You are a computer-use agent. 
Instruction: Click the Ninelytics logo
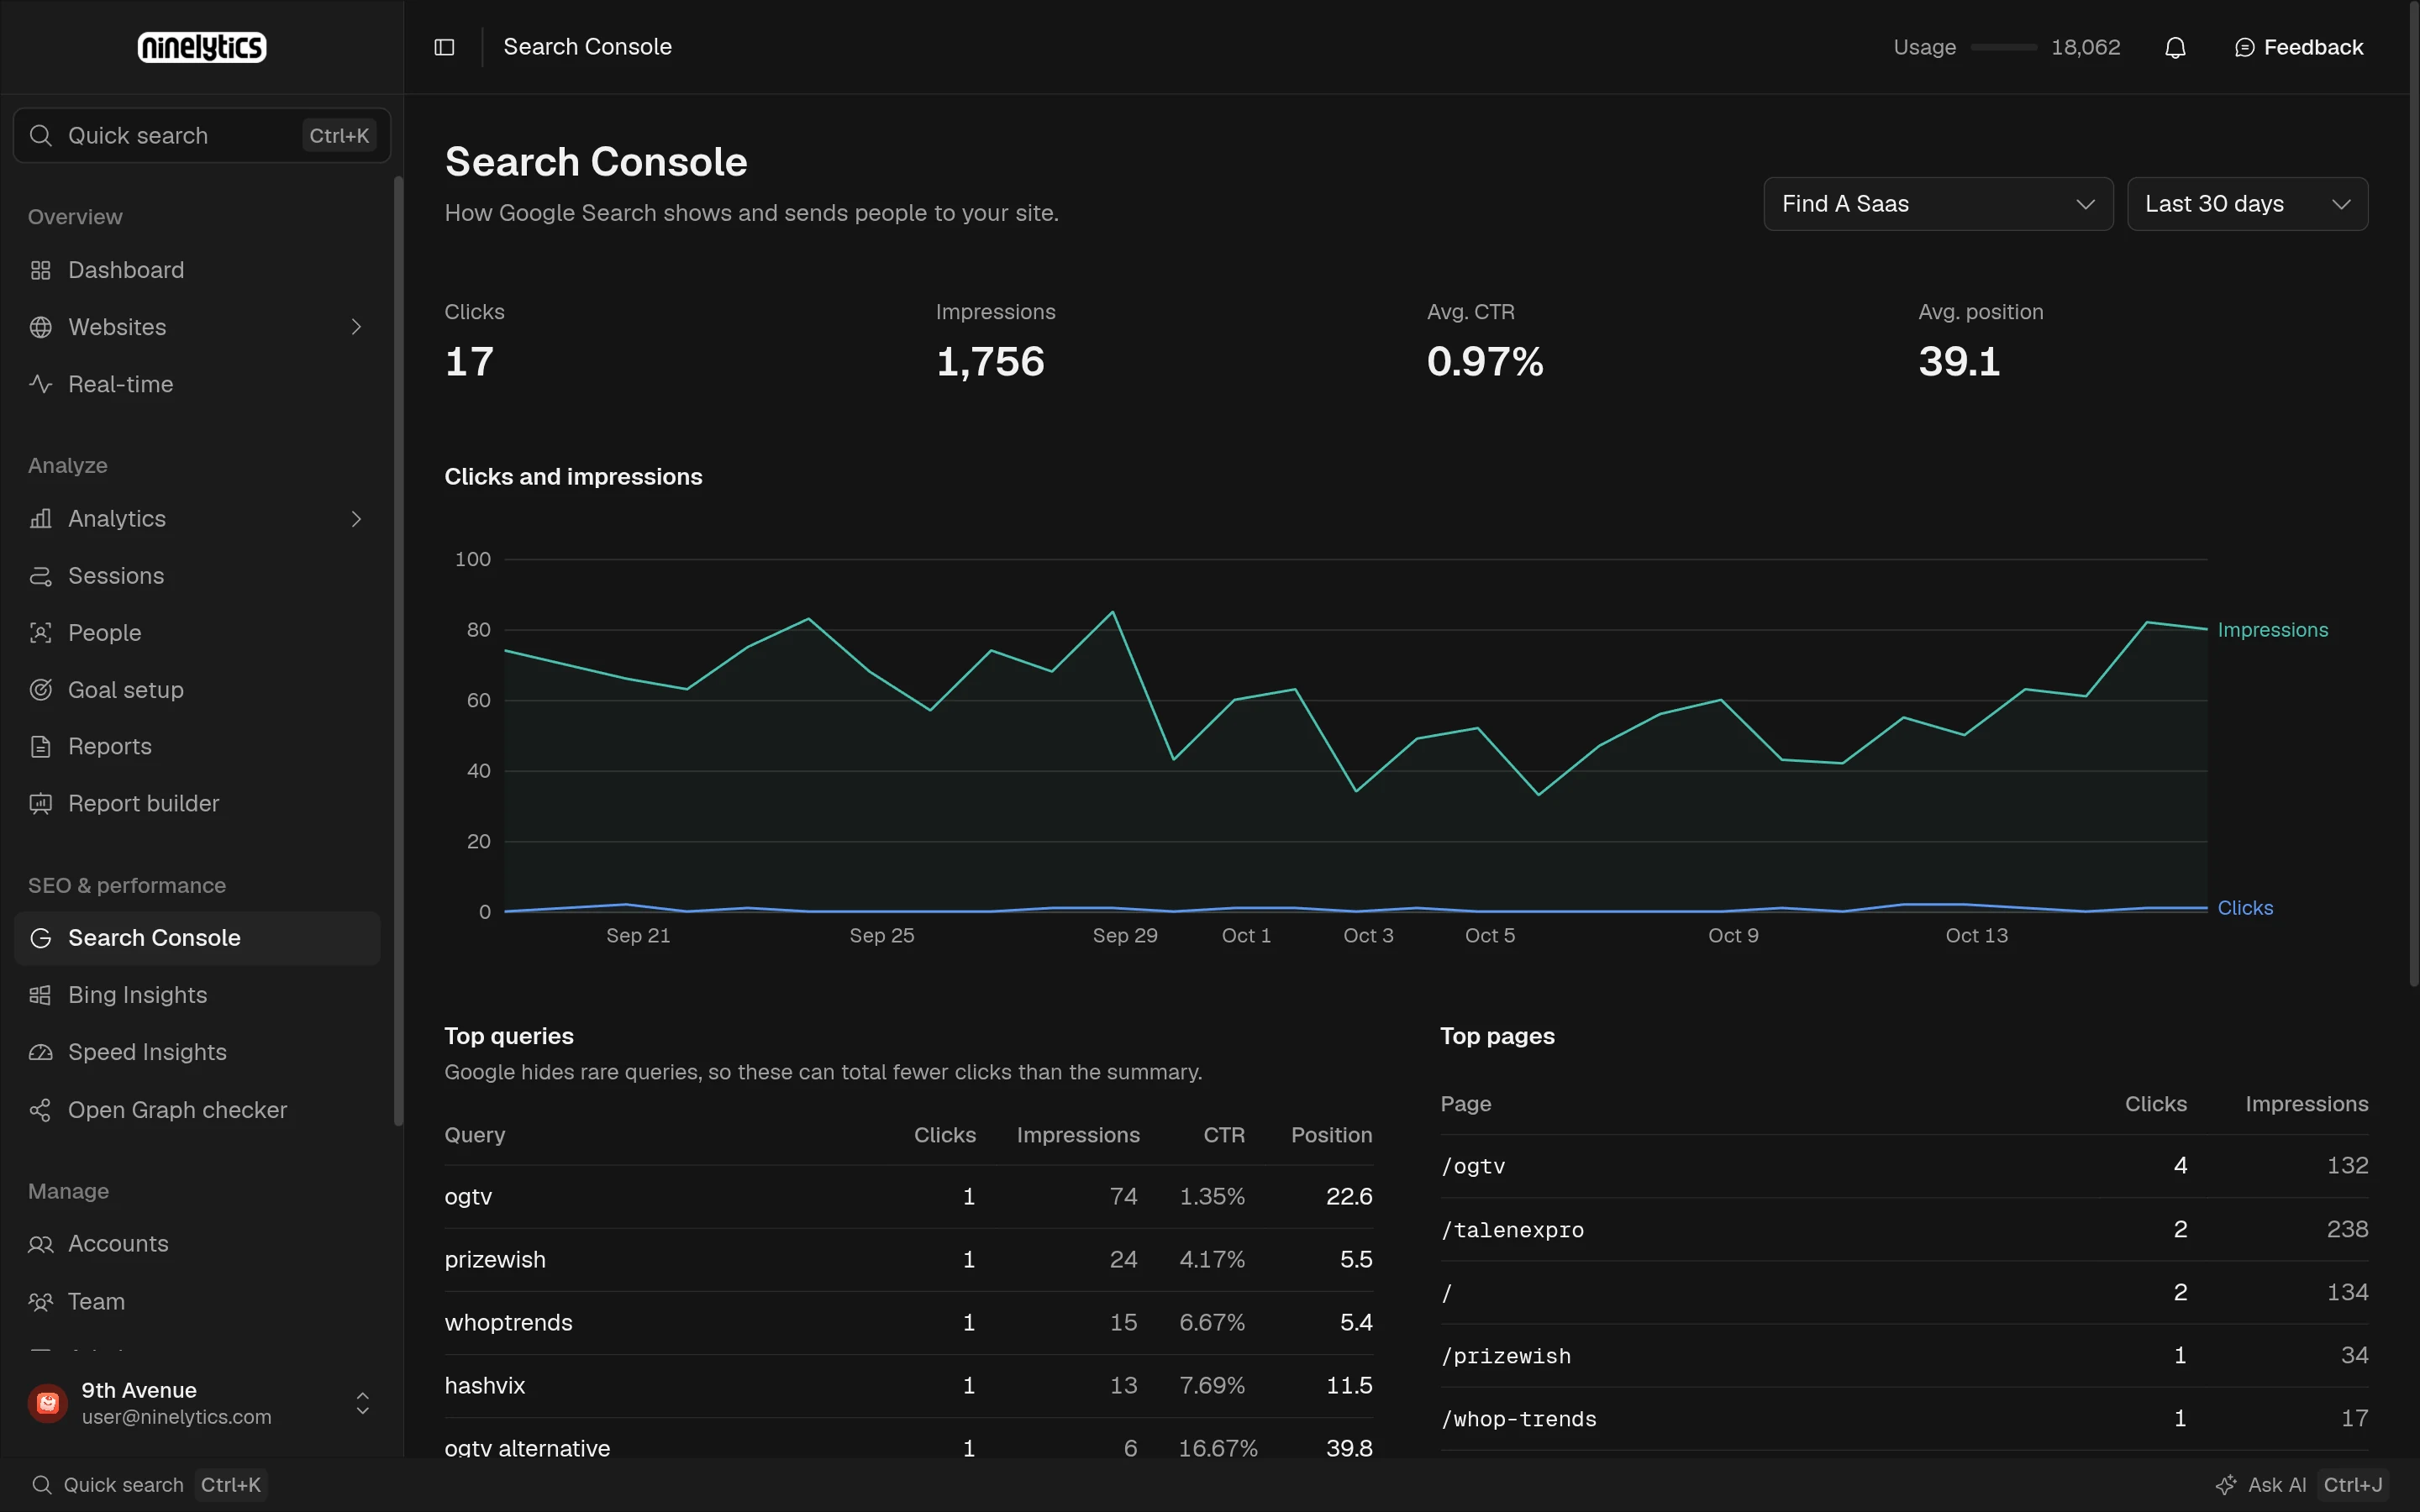coord(202,47)
